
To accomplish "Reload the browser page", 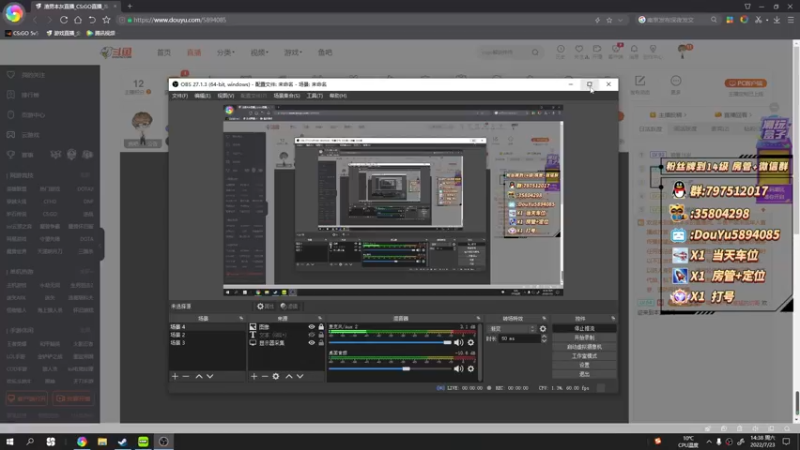I will tap(64, 20).
